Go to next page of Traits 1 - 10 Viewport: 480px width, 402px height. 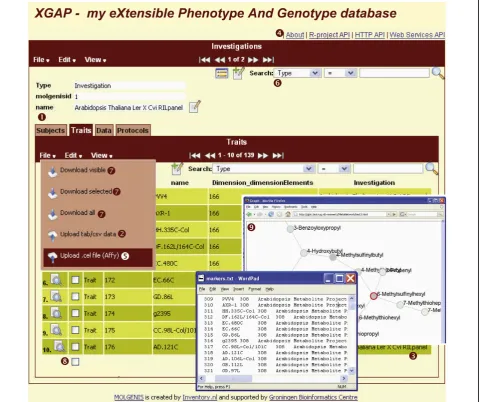[263, 155]
